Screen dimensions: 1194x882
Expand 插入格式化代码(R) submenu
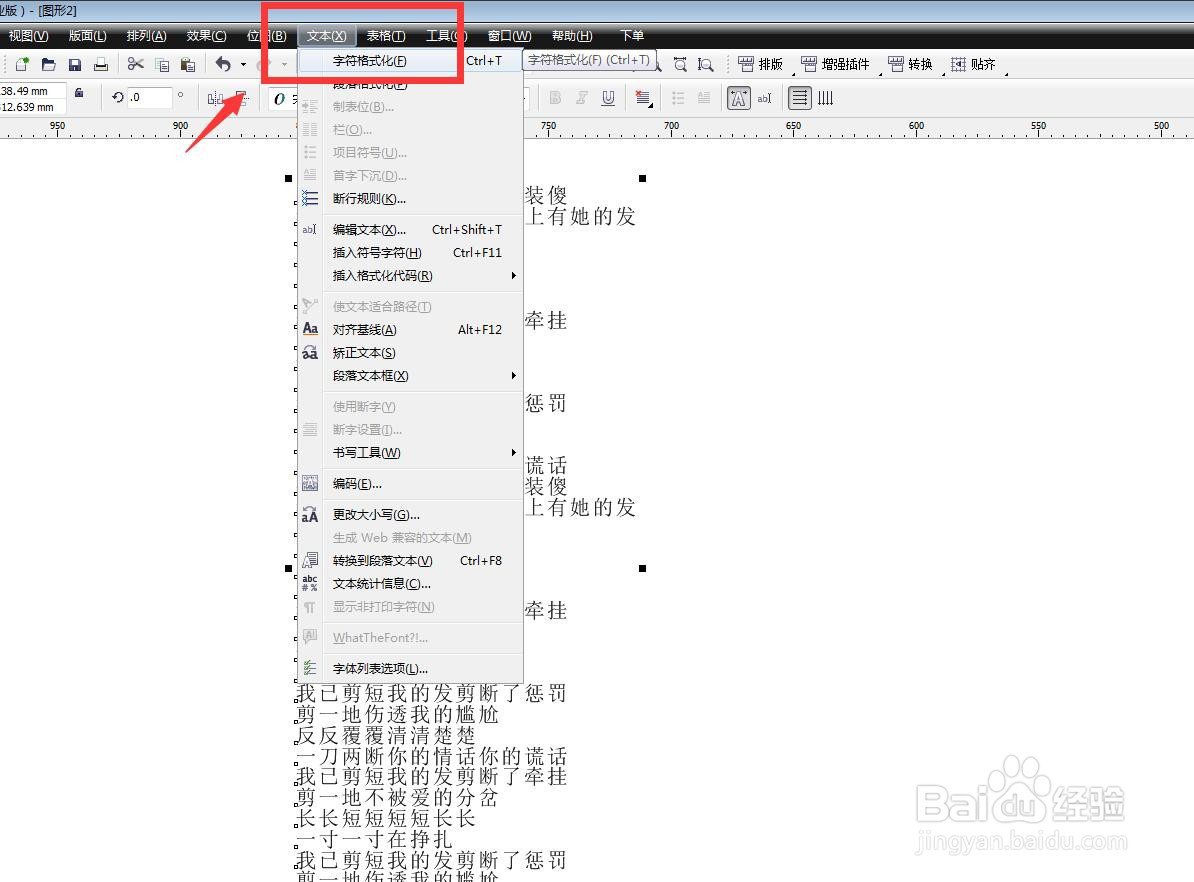(x=410, y=276)
